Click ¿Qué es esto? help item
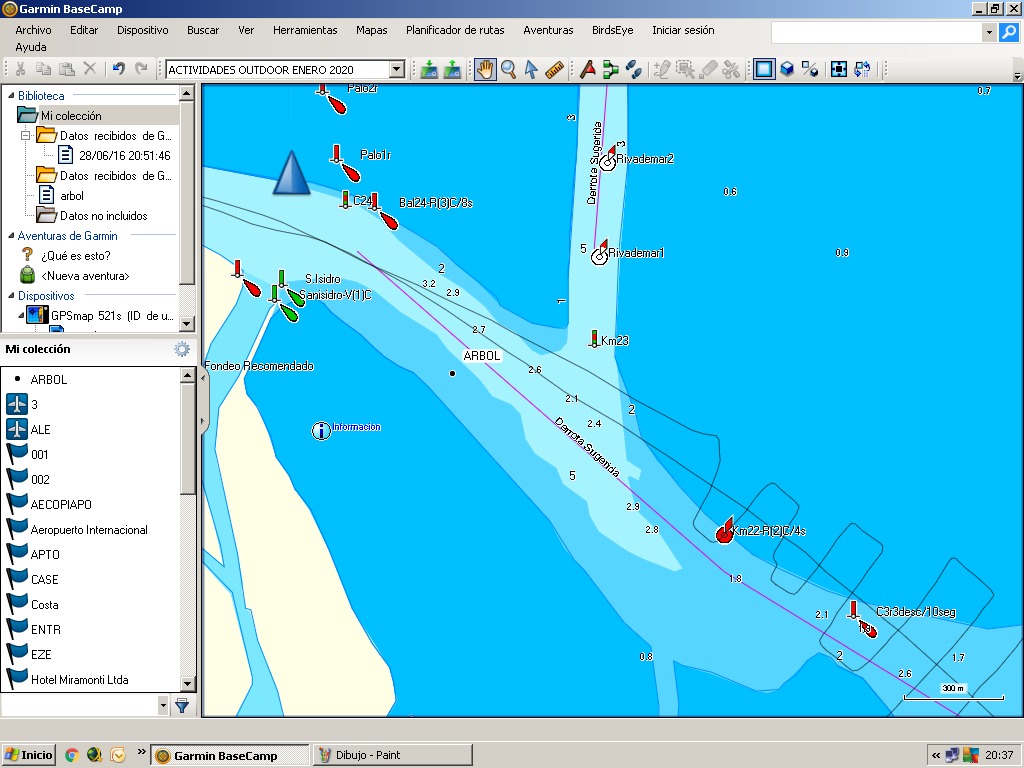The width and height of the screenshot is (1024, 768). click(x=76, y=255)
